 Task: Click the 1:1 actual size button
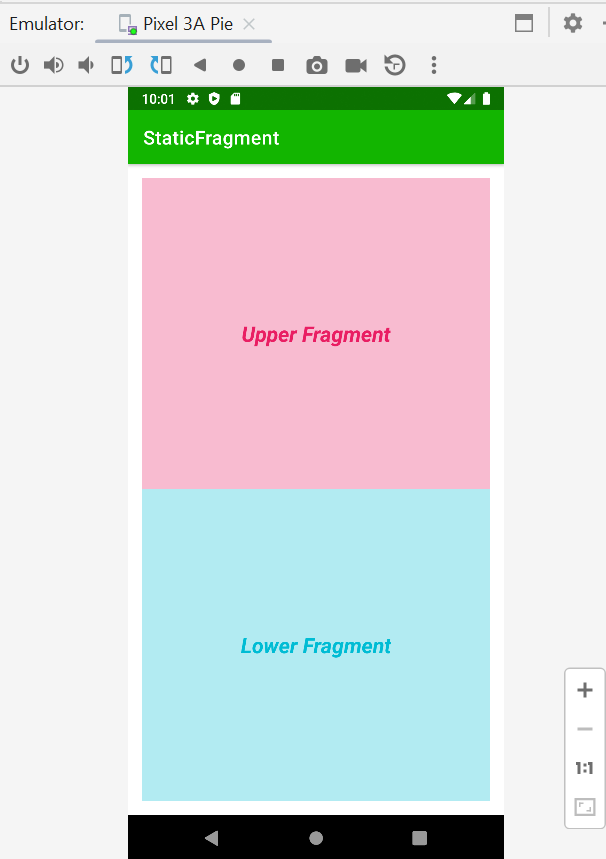(x=585, y=768)
